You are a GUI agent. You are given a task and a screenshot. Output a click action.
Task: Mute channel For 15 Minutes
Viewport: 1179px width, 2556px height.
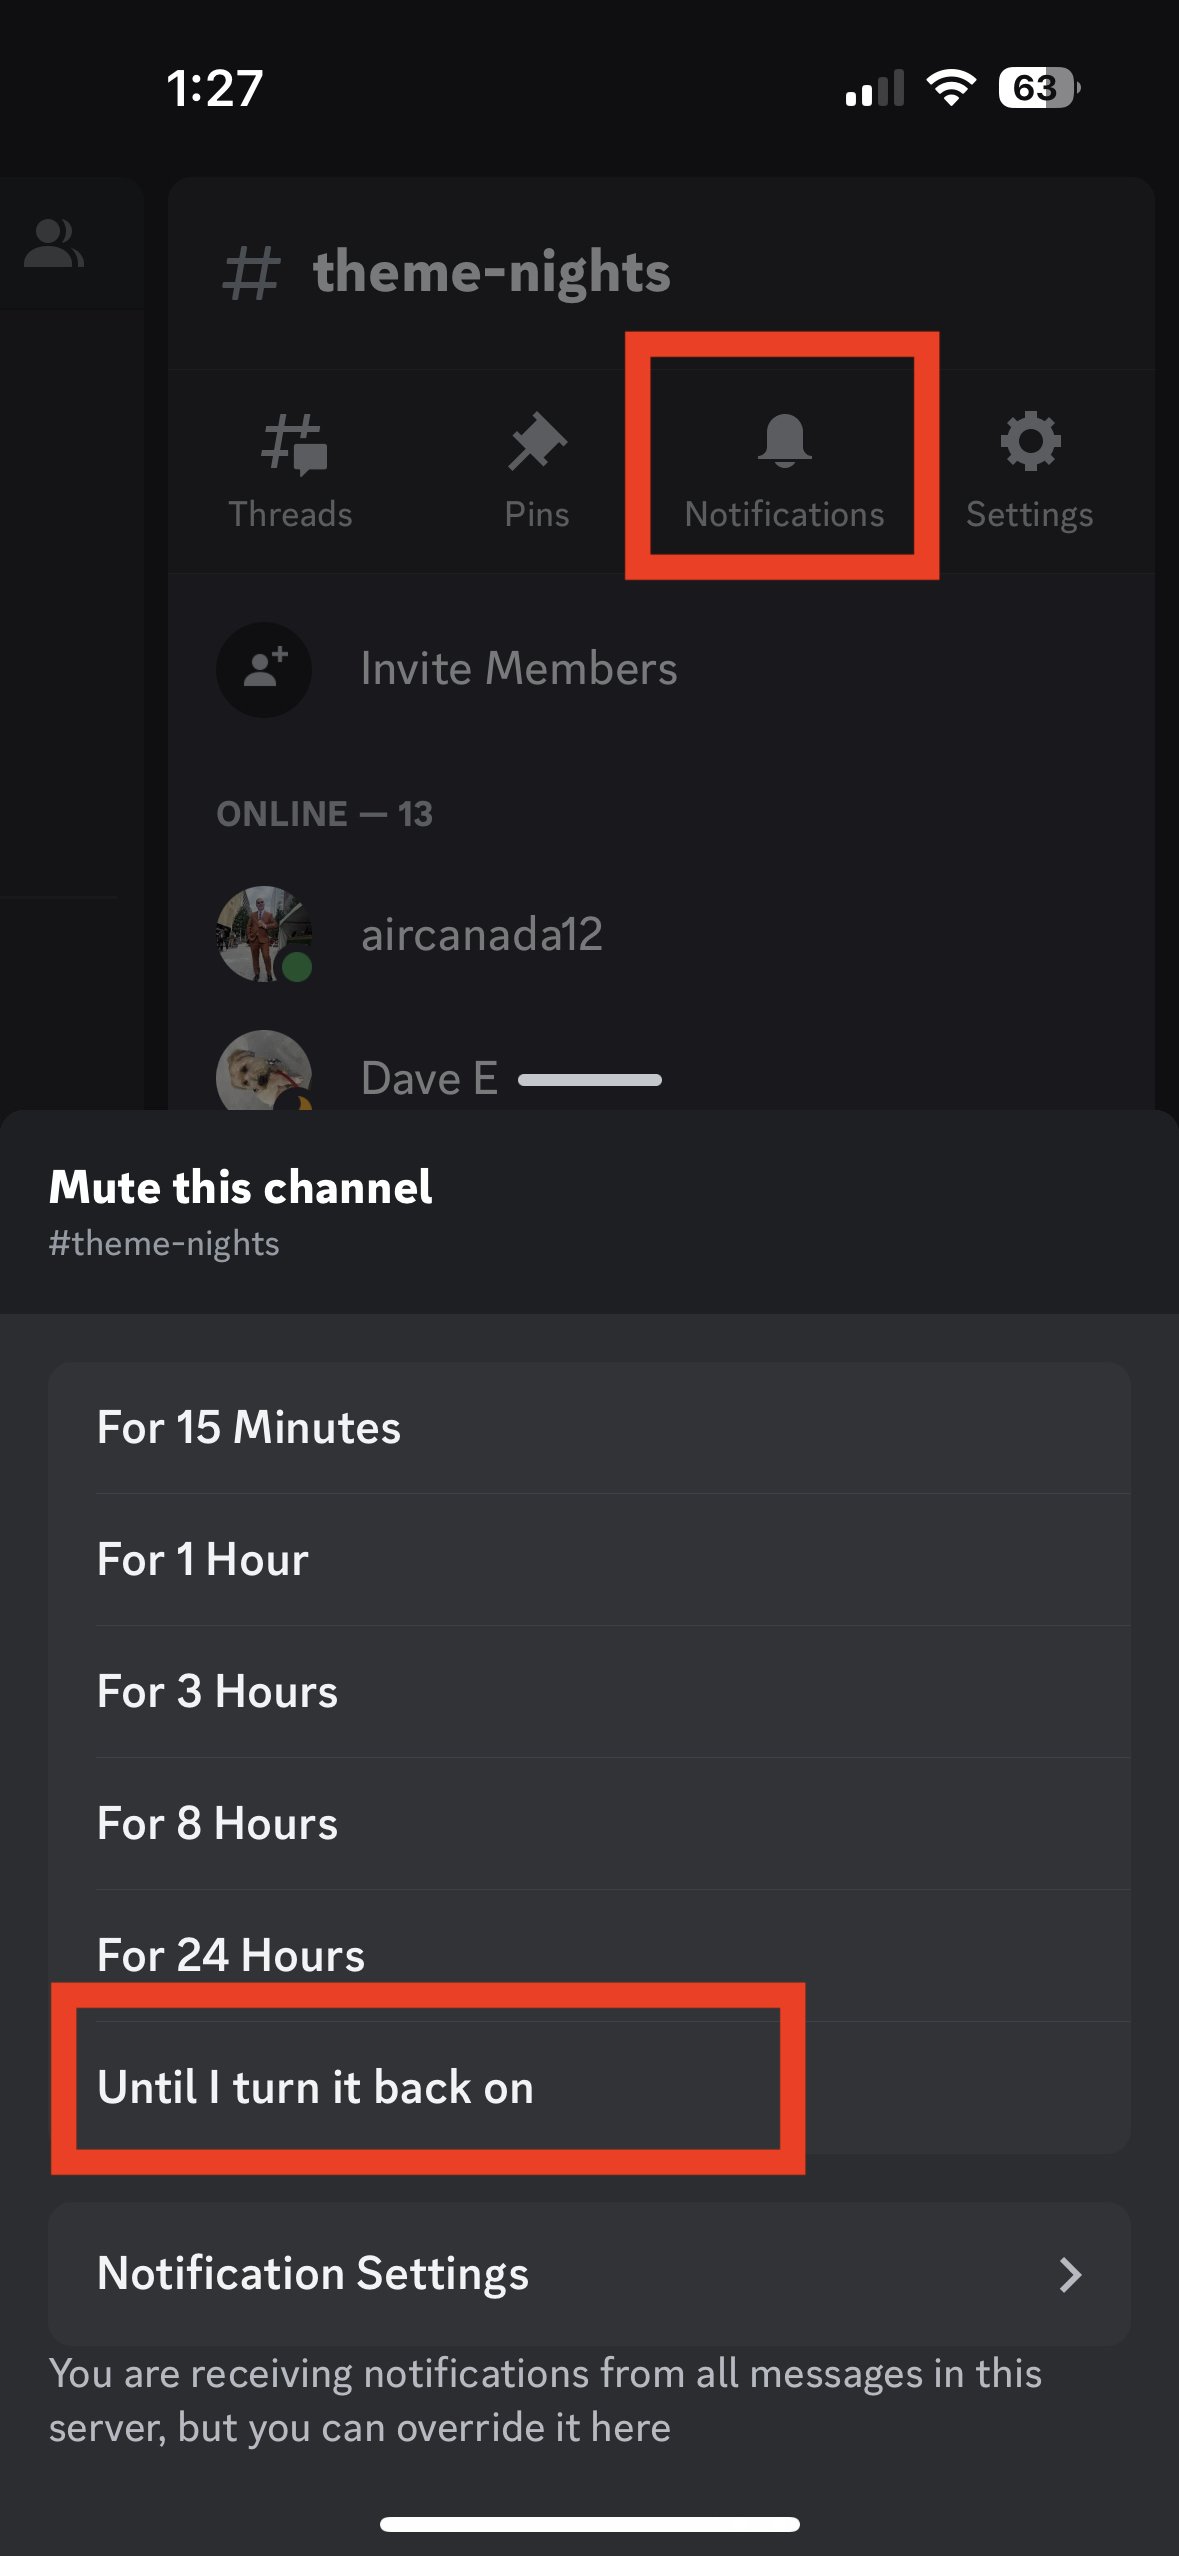[x=589, y=1428]
